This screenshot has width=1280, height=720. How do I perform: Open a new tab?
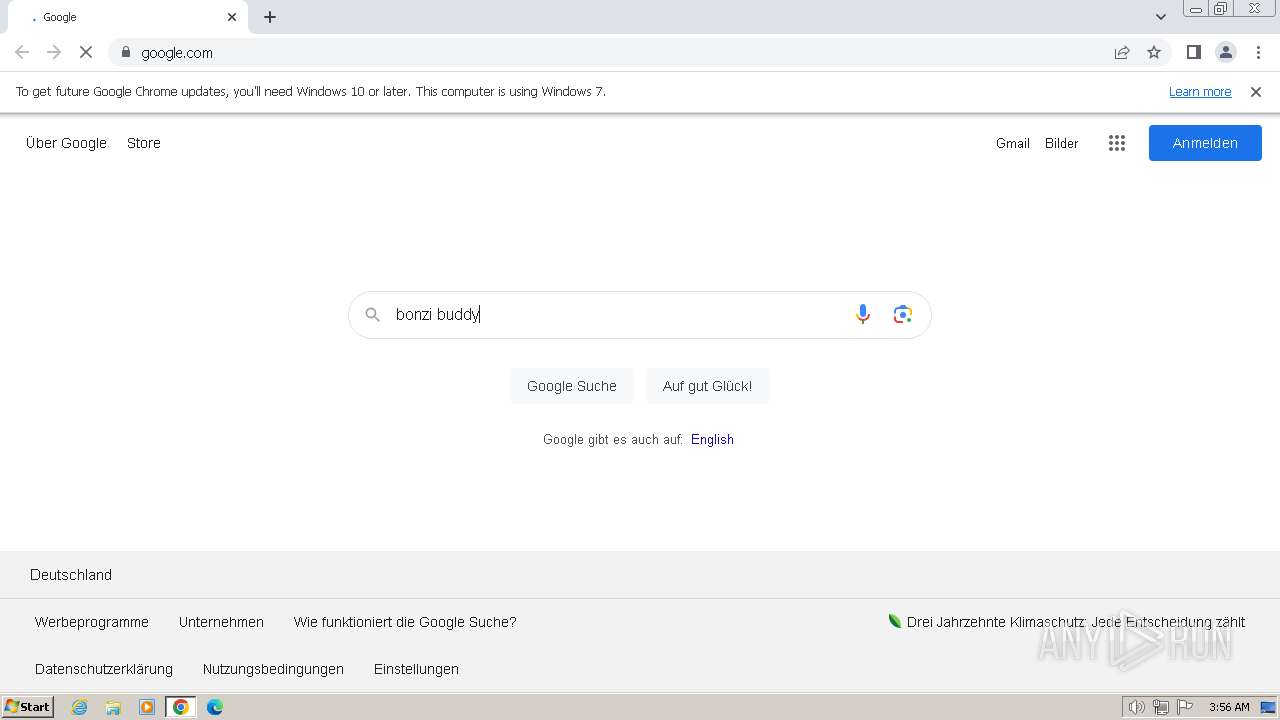pyautogui.click(x=270, y=17)
